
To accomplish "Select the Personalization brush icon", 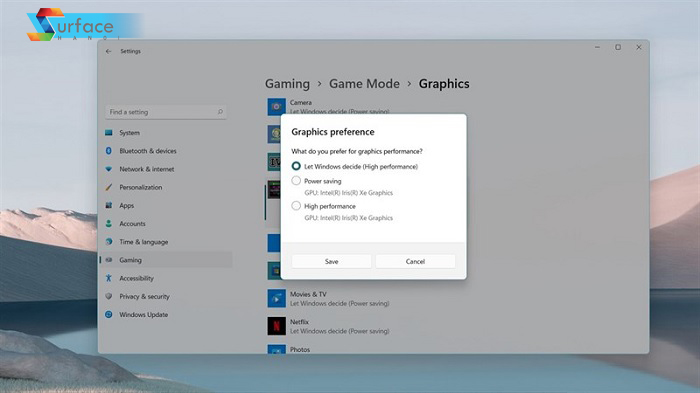I will (108, 187).
